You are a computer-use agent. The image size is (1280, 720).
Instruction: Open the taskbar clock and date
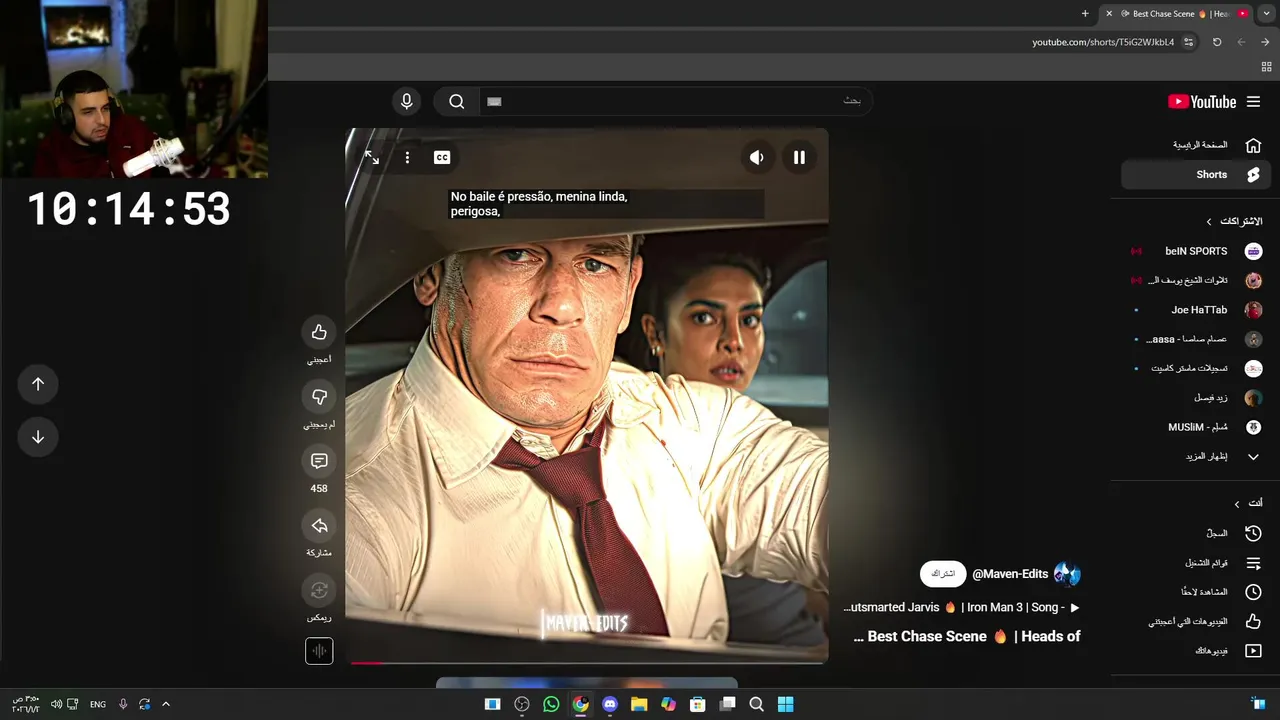point(26,703)
